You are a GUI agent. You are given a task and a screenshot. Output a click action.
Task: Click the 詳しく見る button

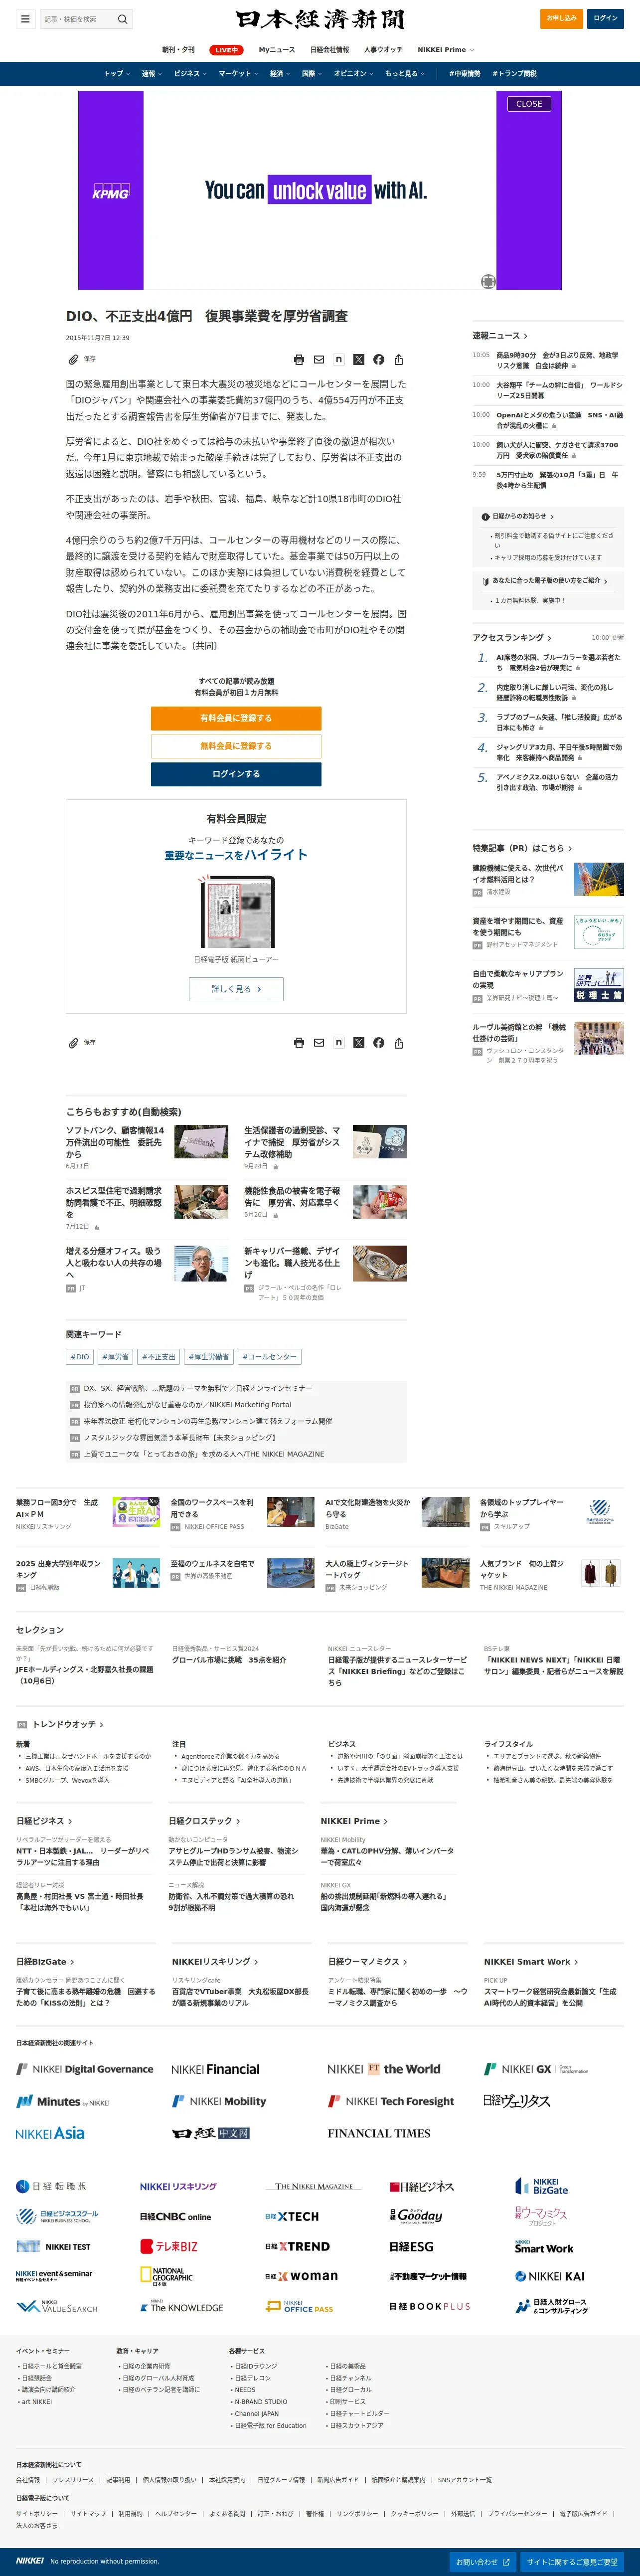[x=236, y=989]
